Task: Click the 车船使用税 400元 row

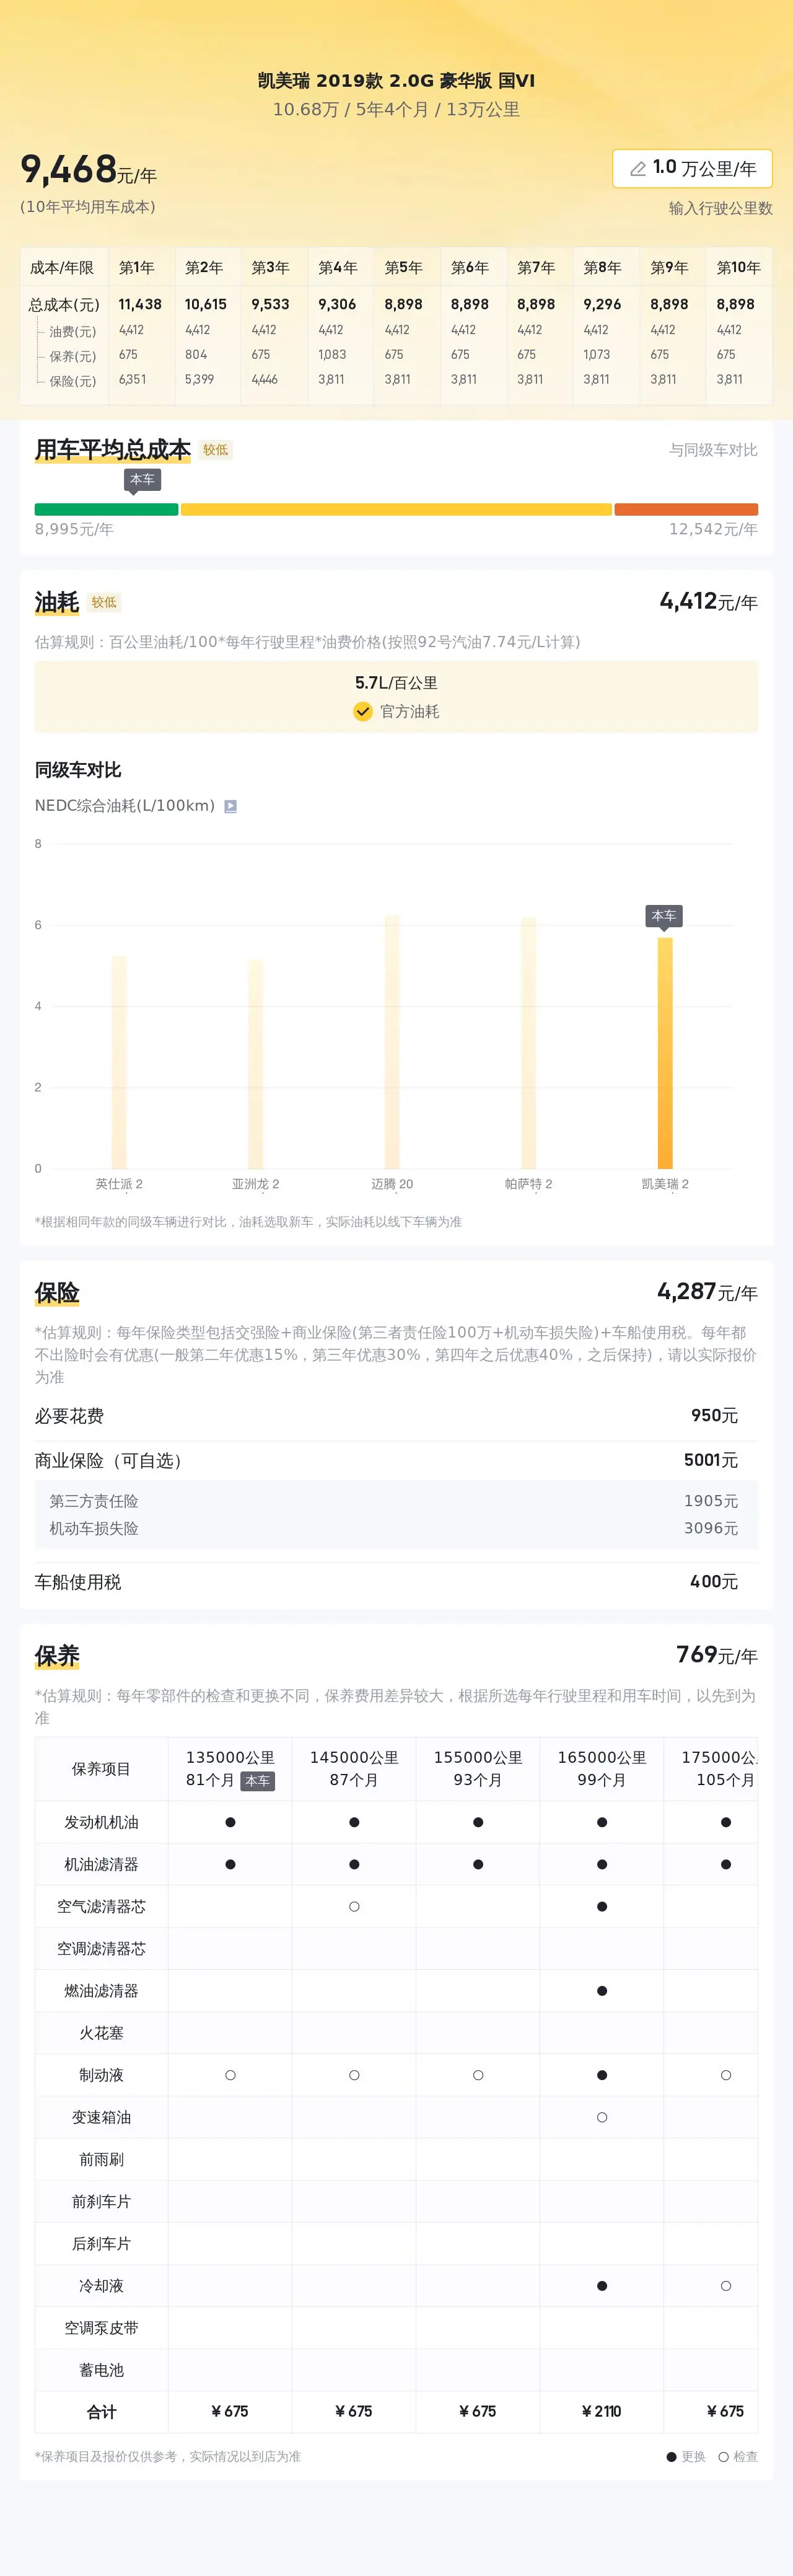Action: pos(396,1582)
